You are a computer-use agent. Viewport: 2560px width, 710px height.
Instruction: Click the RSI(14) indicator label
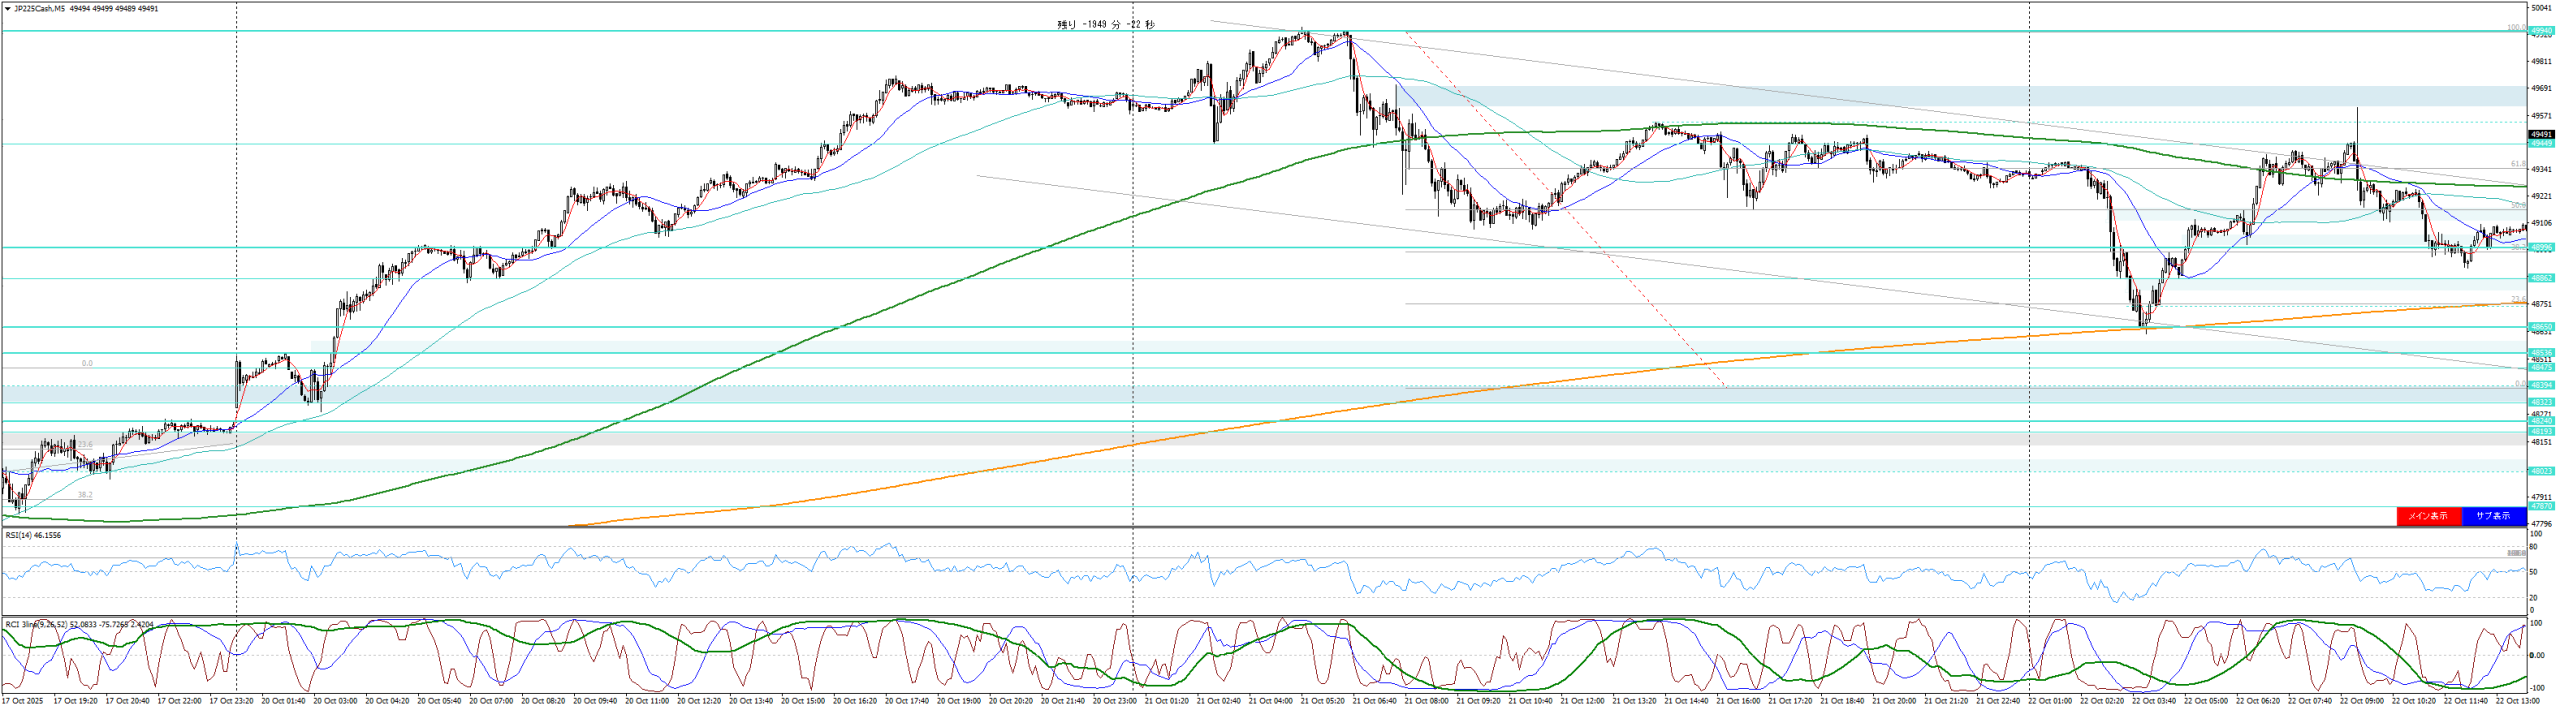(33, 536)
